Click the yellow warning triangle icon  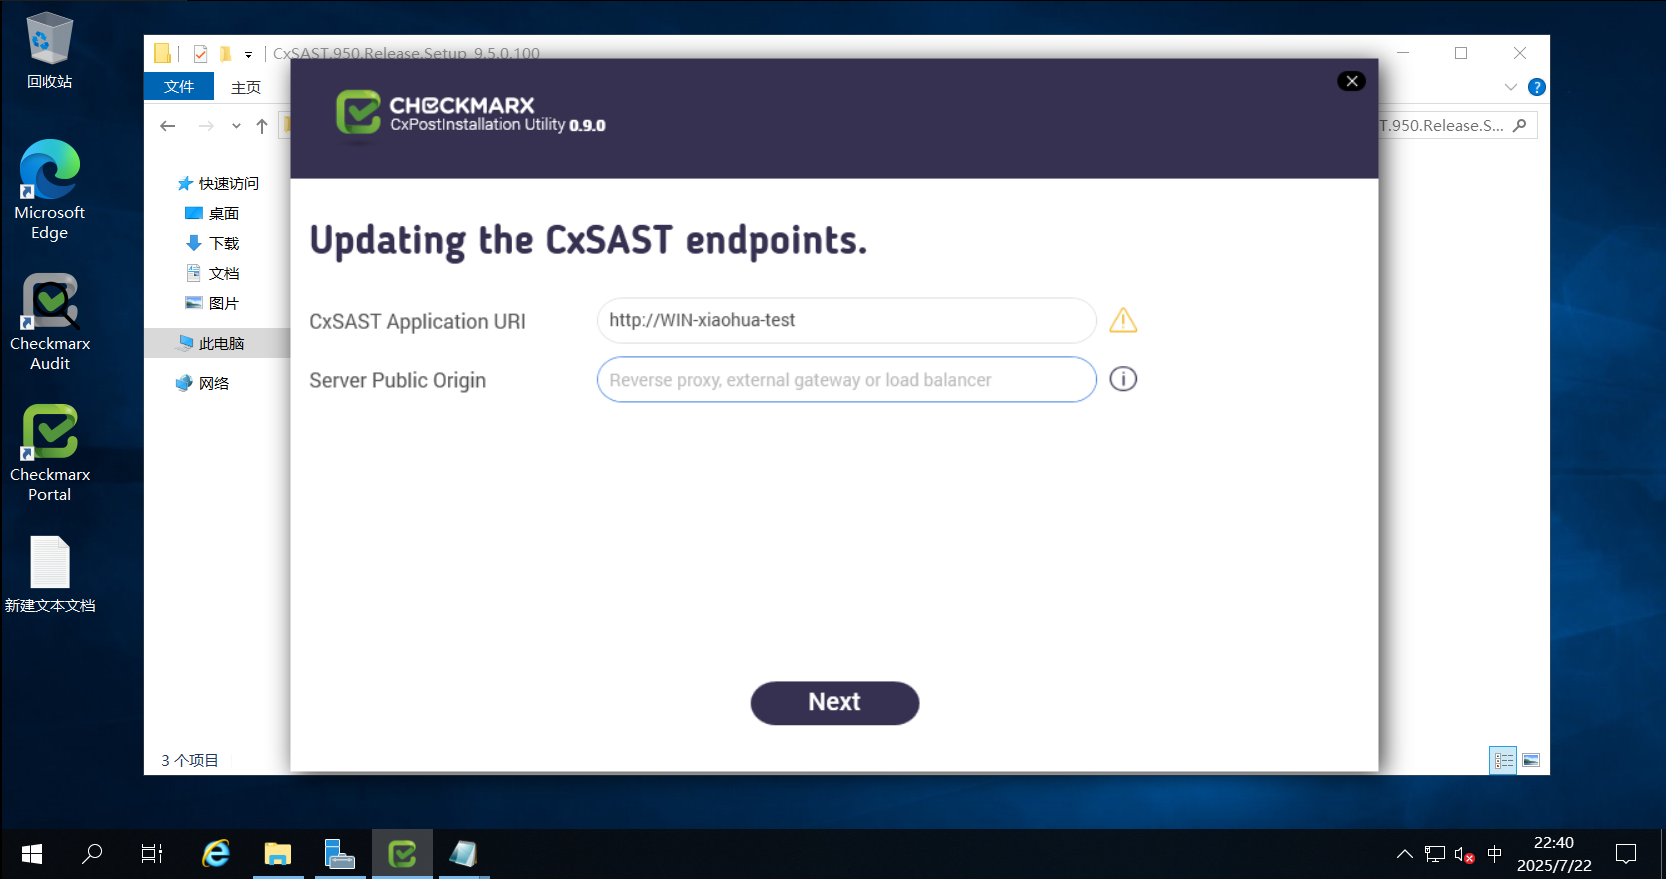pos(1123,320)
